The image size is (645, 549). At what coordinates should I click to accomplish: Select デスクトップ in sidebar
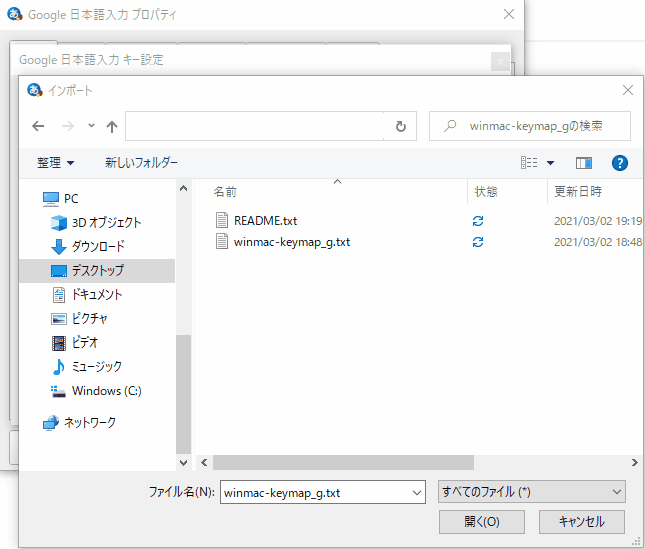(x=97, y=271)
